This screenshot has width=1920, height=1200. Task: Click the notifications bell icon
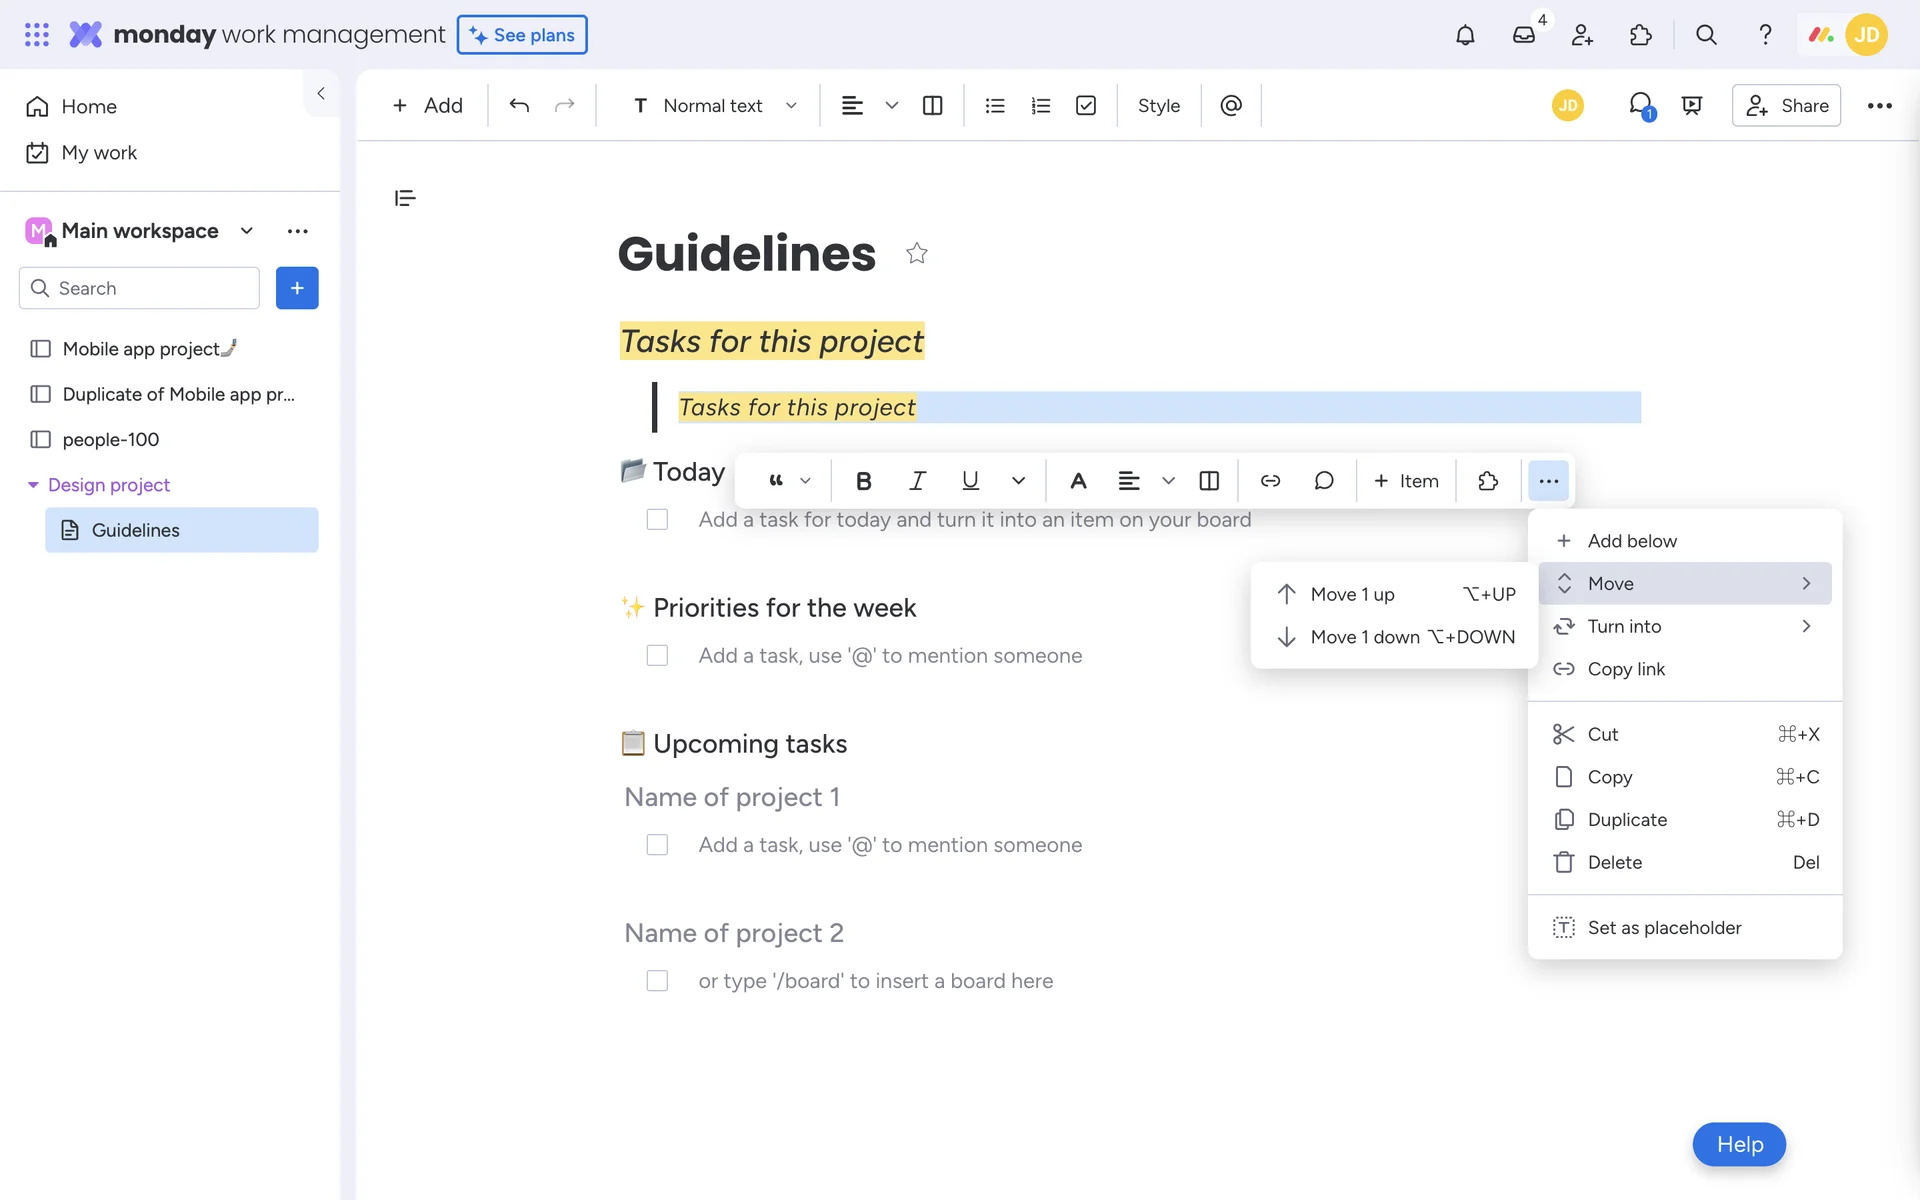(1465, 35)
